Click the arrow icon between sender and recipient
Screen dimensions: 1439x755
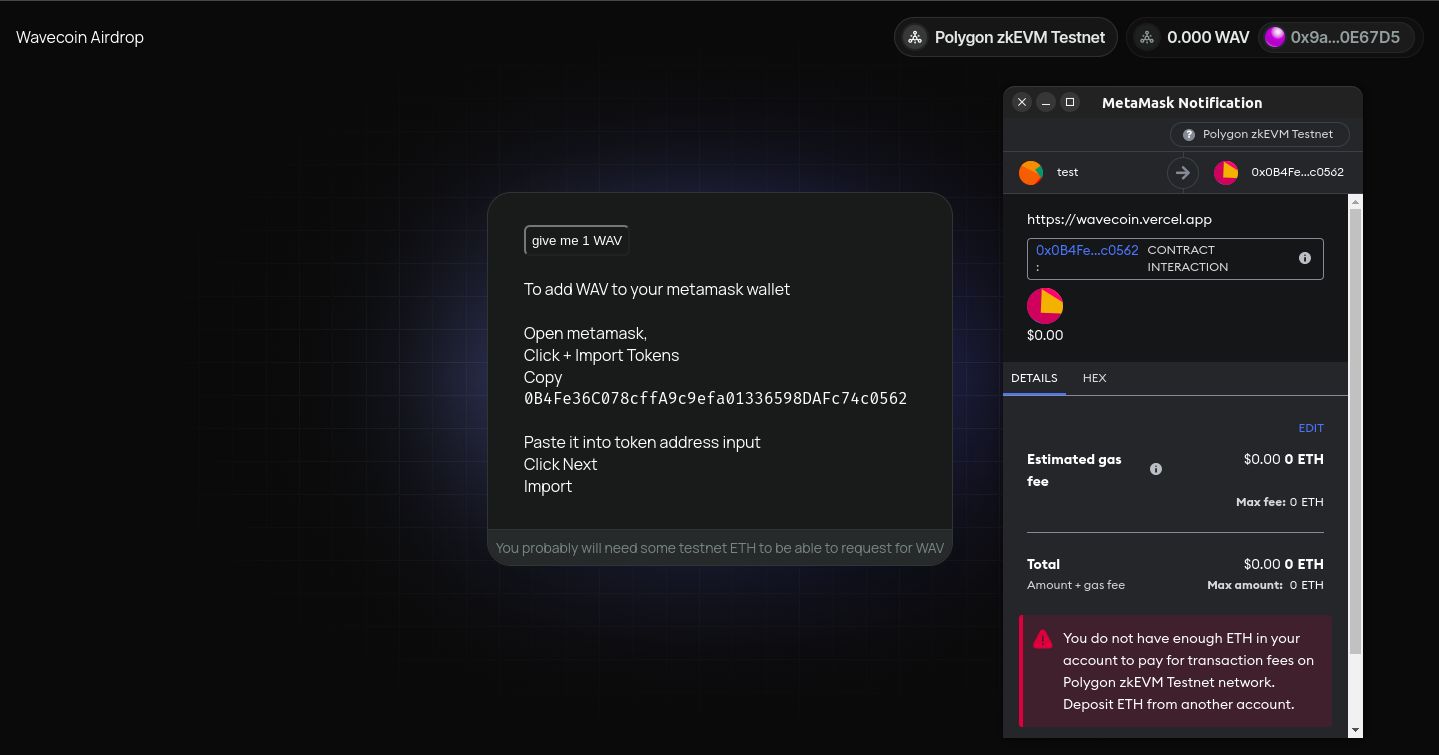(1183, 172)
